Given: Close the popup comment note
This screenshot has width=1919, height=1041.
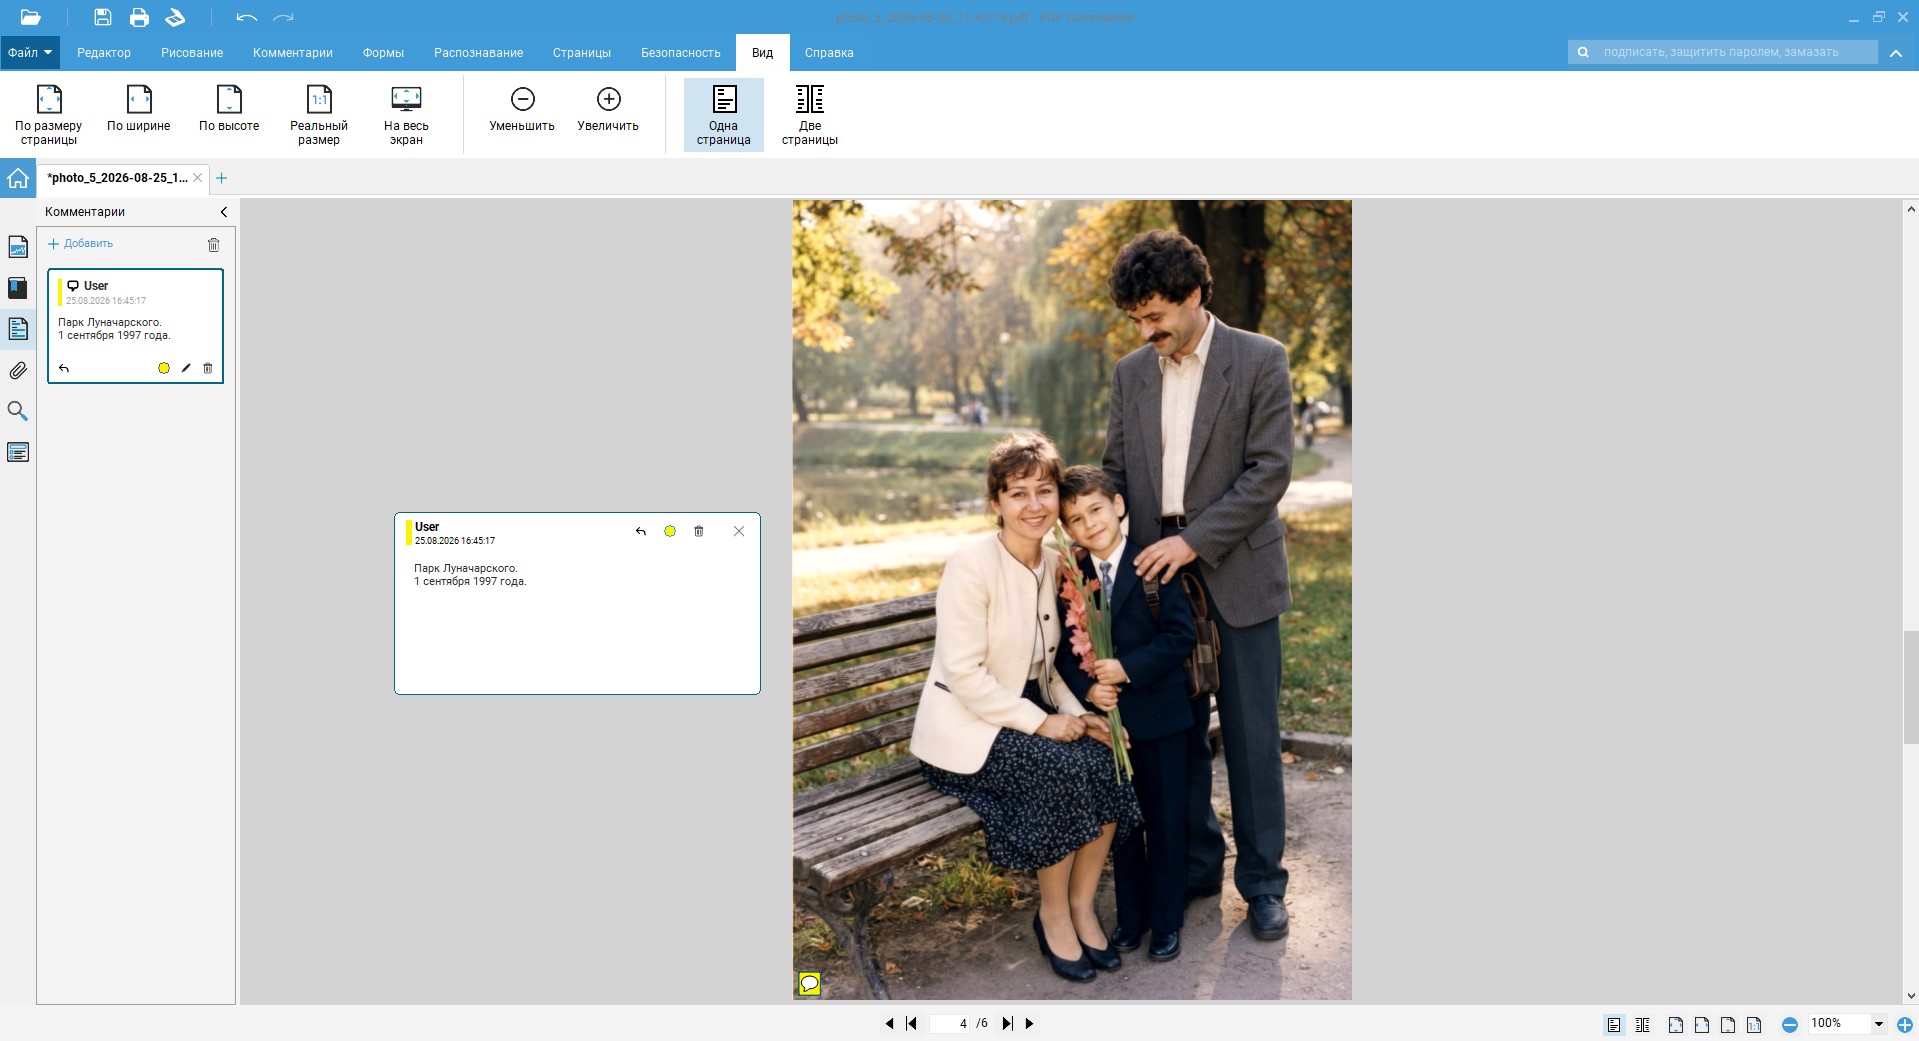Looking at the screenshot, I should [739, 531].
